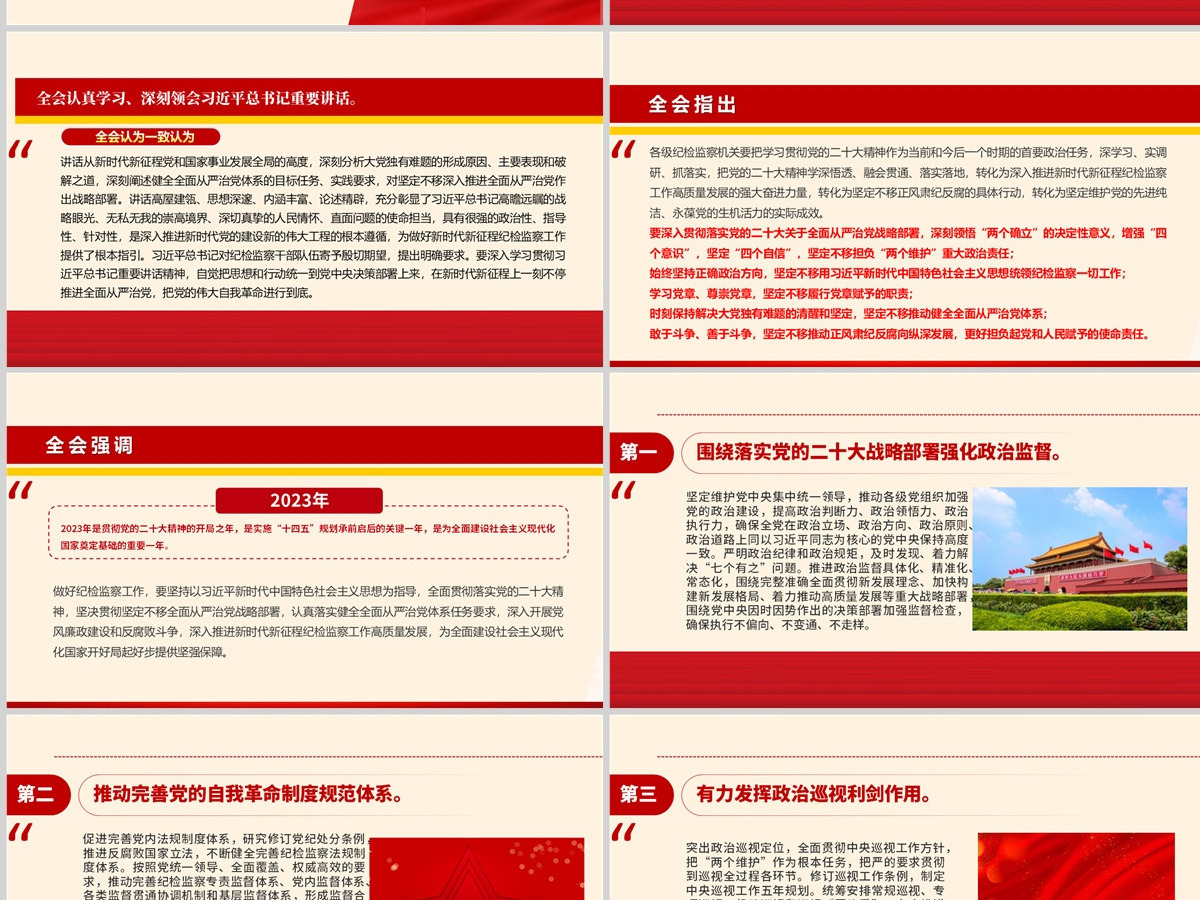Viewport: 1200px width, 900px height.
Task: Click red line starting 敢于斗争、善于斗争
Action: pyautogui.click(x=900, y=334)
